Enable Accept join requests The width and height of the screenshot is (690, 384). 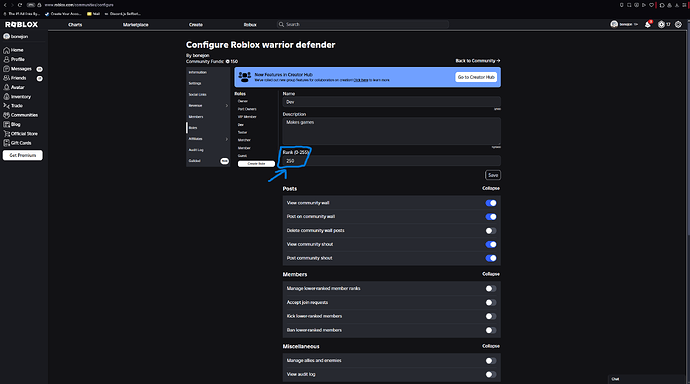[491, 303]
